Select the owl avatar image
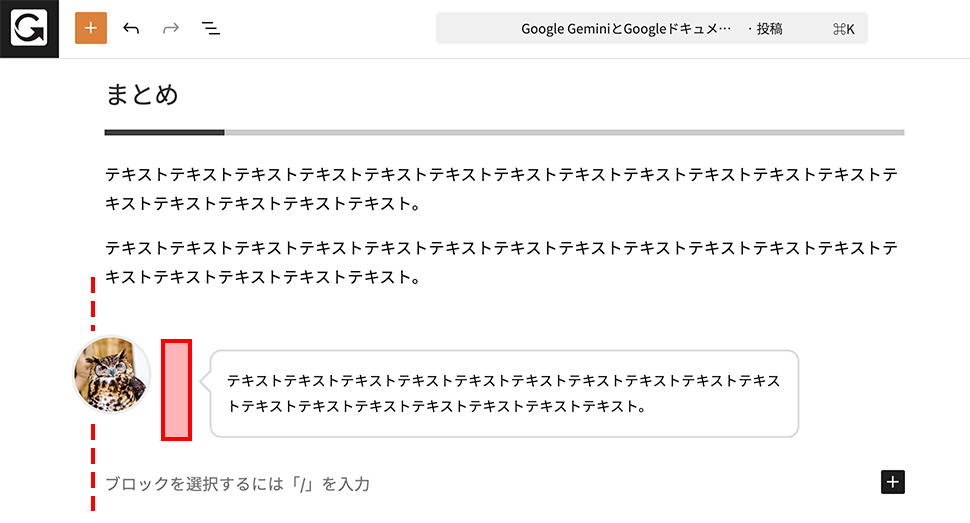Image resolution: width=970 pixels, height=523 pixels. point(112,374)
